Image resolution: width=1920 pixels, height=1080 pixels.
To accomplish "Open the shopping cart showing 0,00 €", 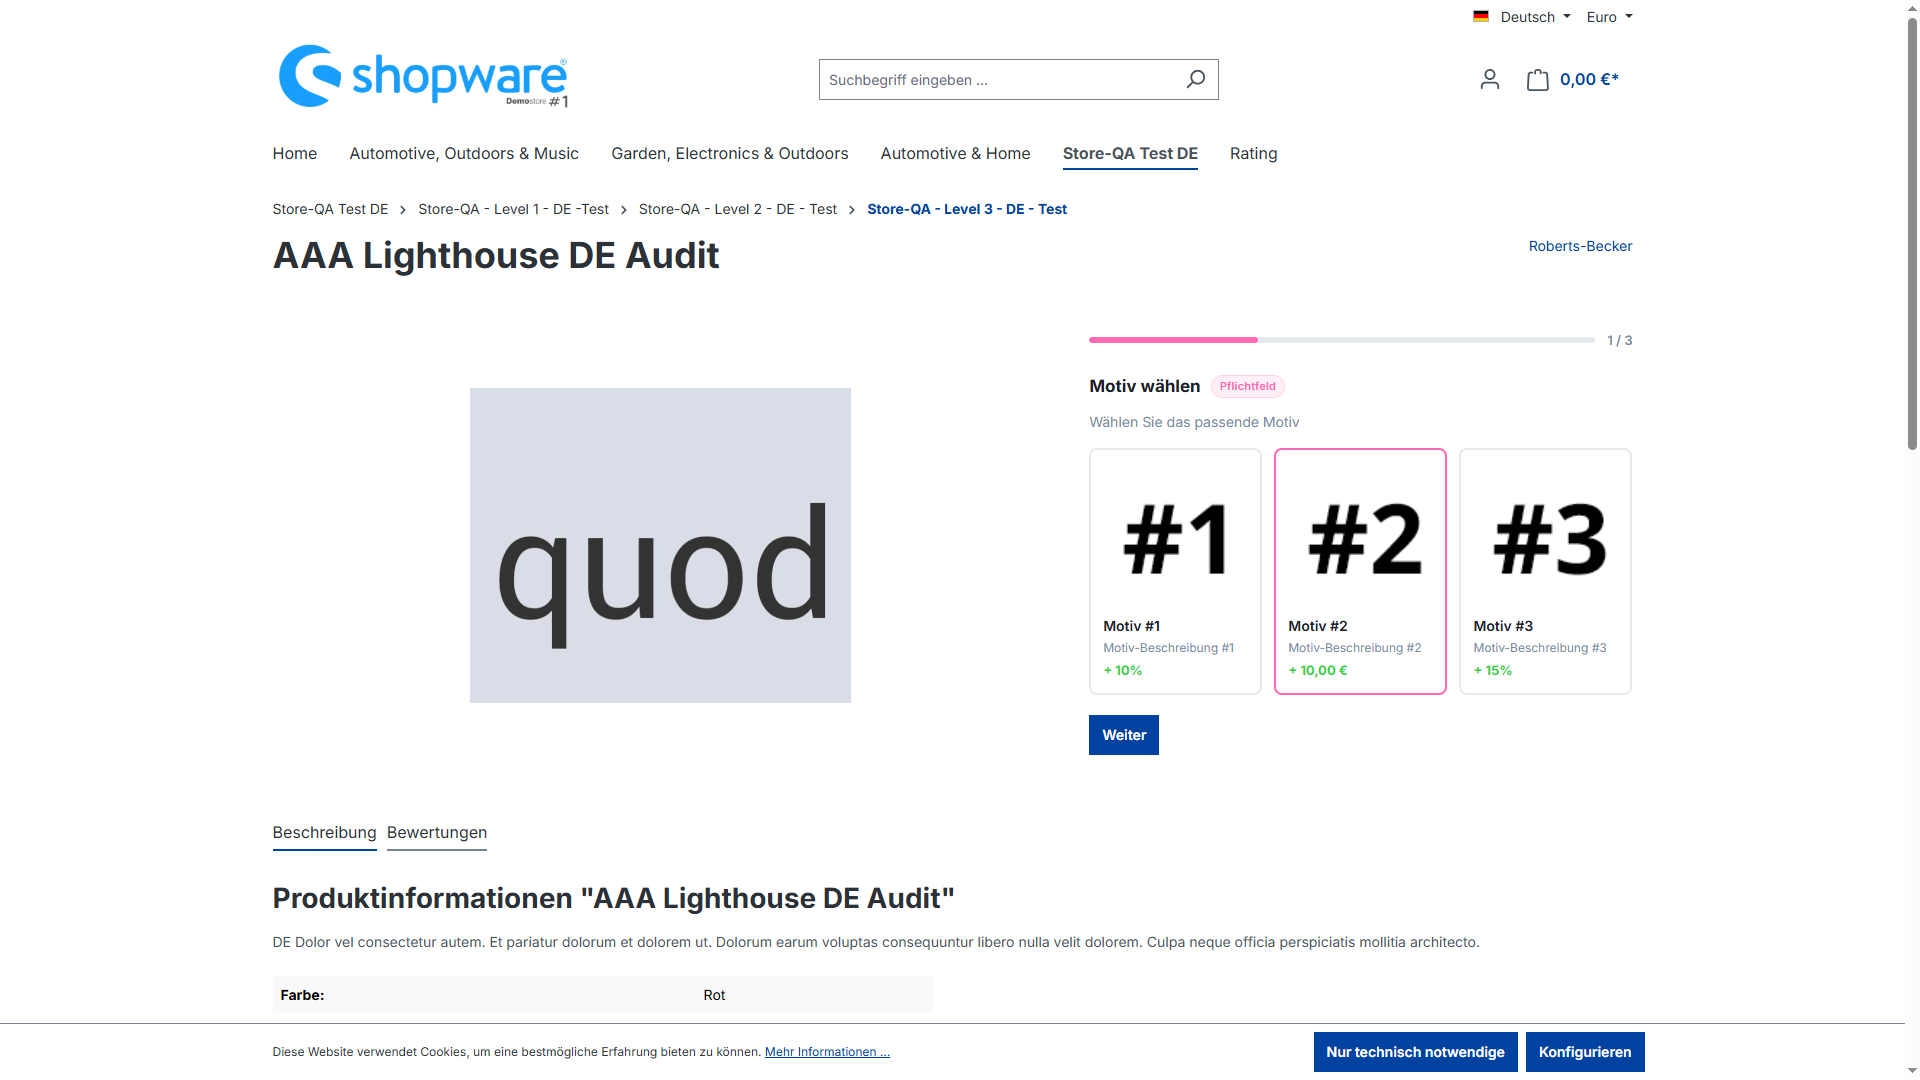I will coord(1573,79).
